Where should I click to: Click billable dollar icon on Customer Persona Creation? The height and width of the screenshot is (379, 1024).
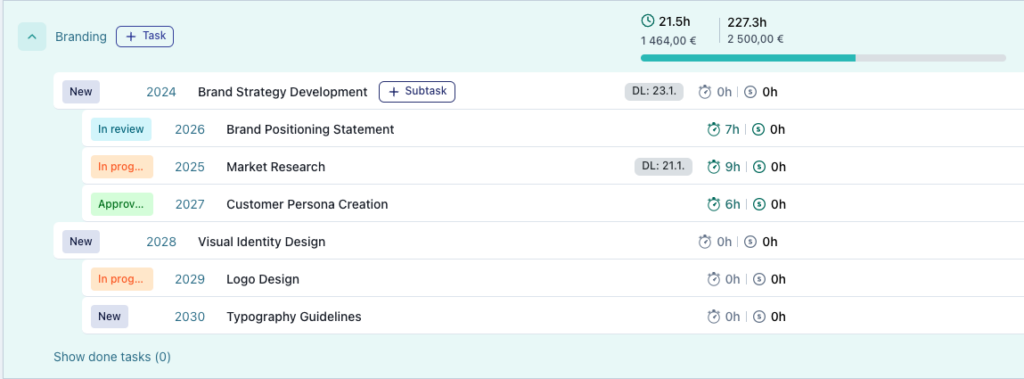[x=759, y=205]
